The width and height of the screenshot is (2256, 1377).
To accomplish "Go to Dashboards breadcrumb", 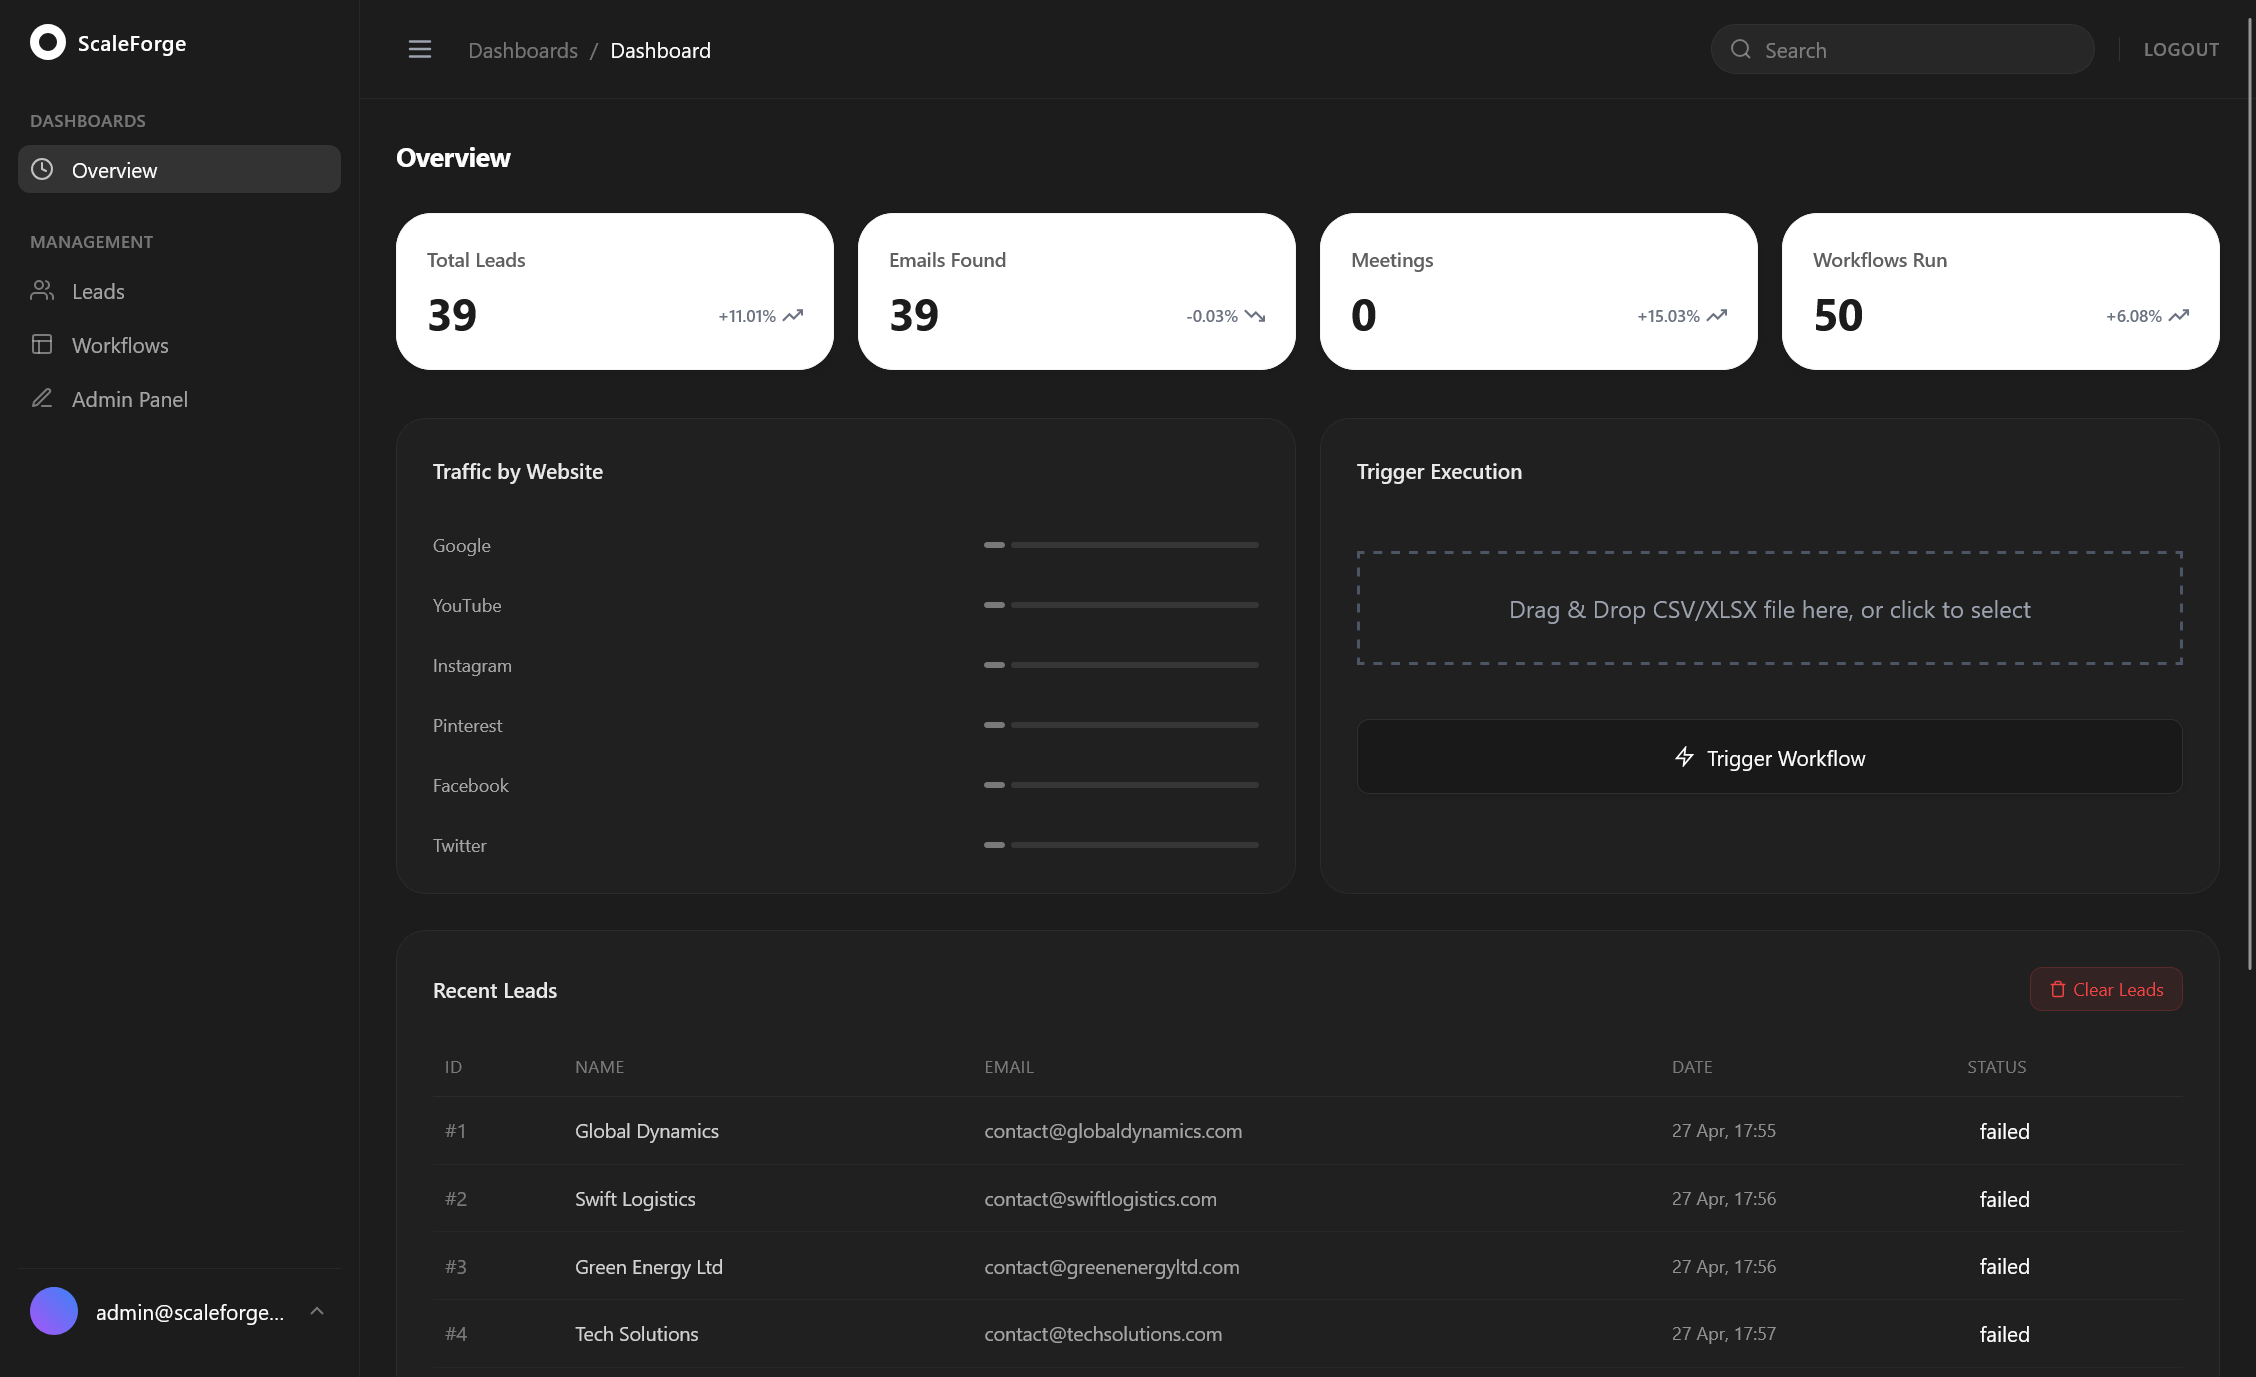I will (523, 50).
